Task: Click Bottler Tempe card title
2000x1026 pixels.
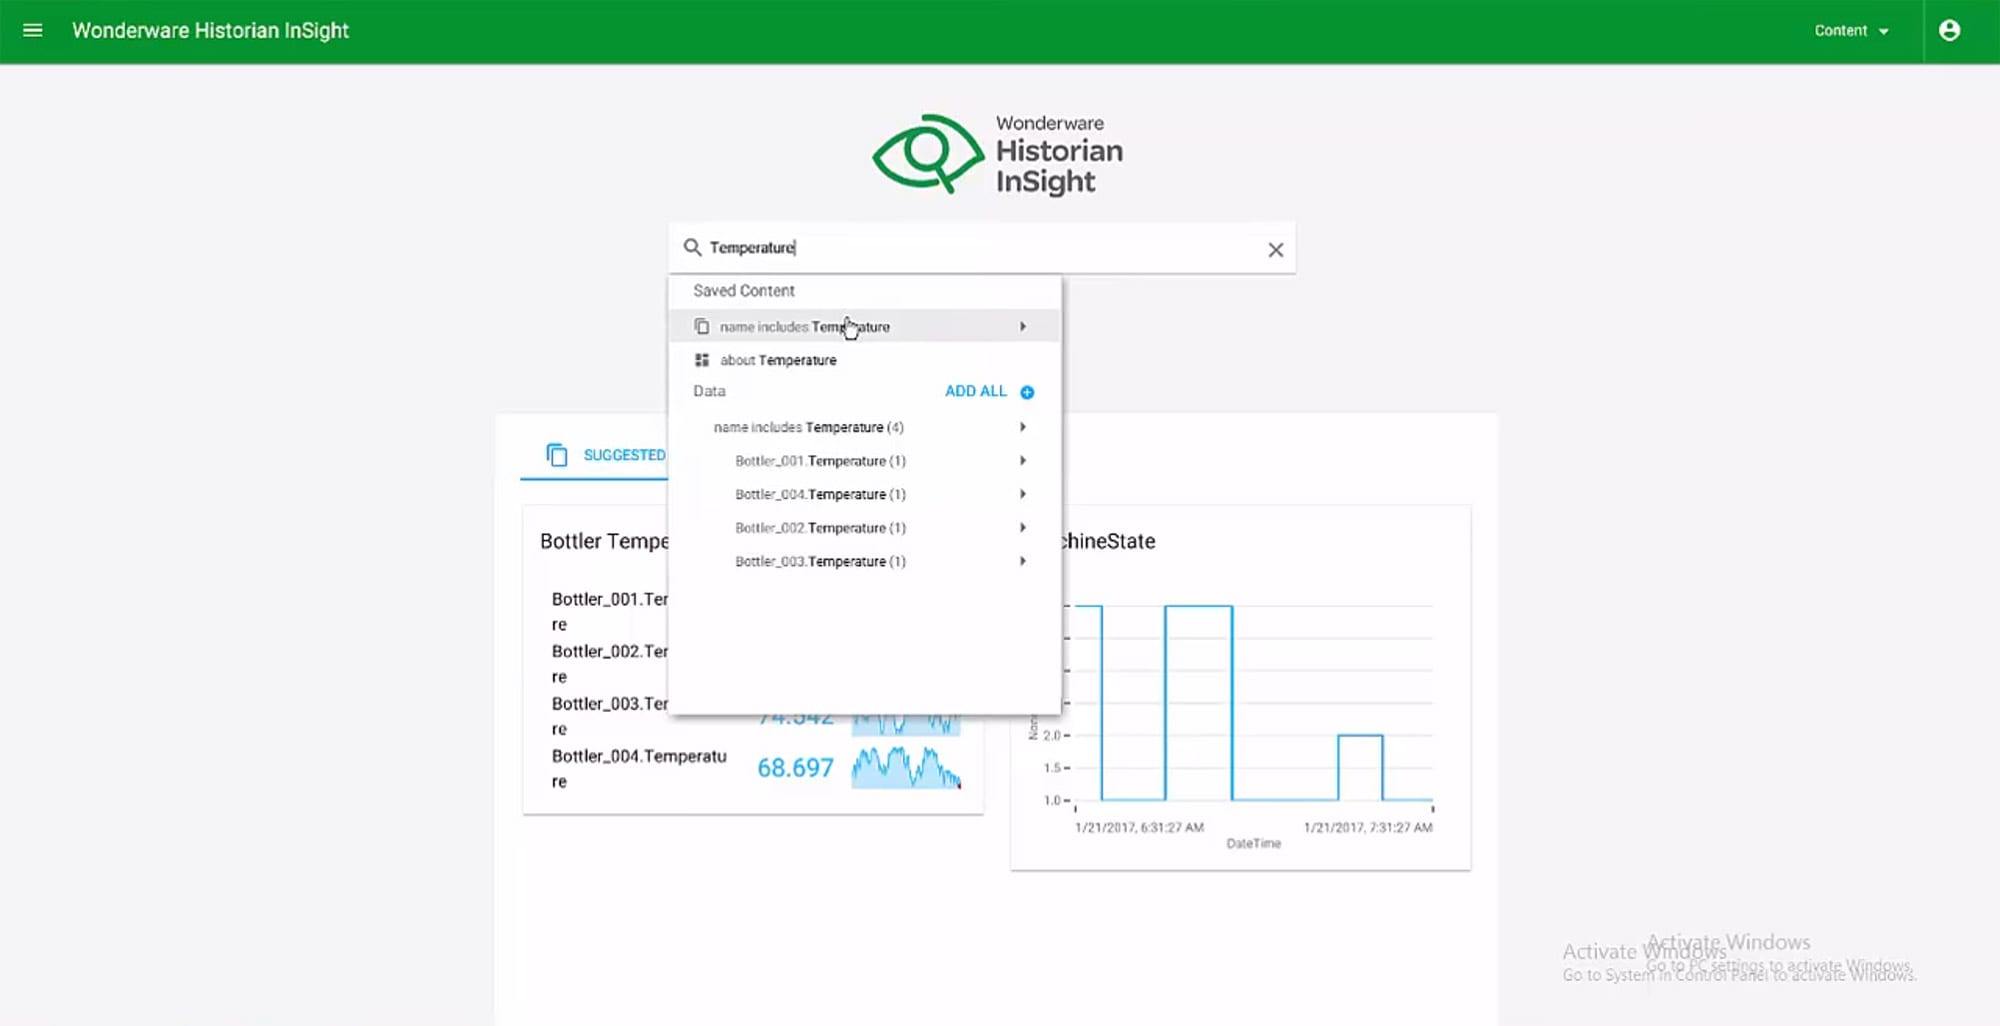Action: 604,541
